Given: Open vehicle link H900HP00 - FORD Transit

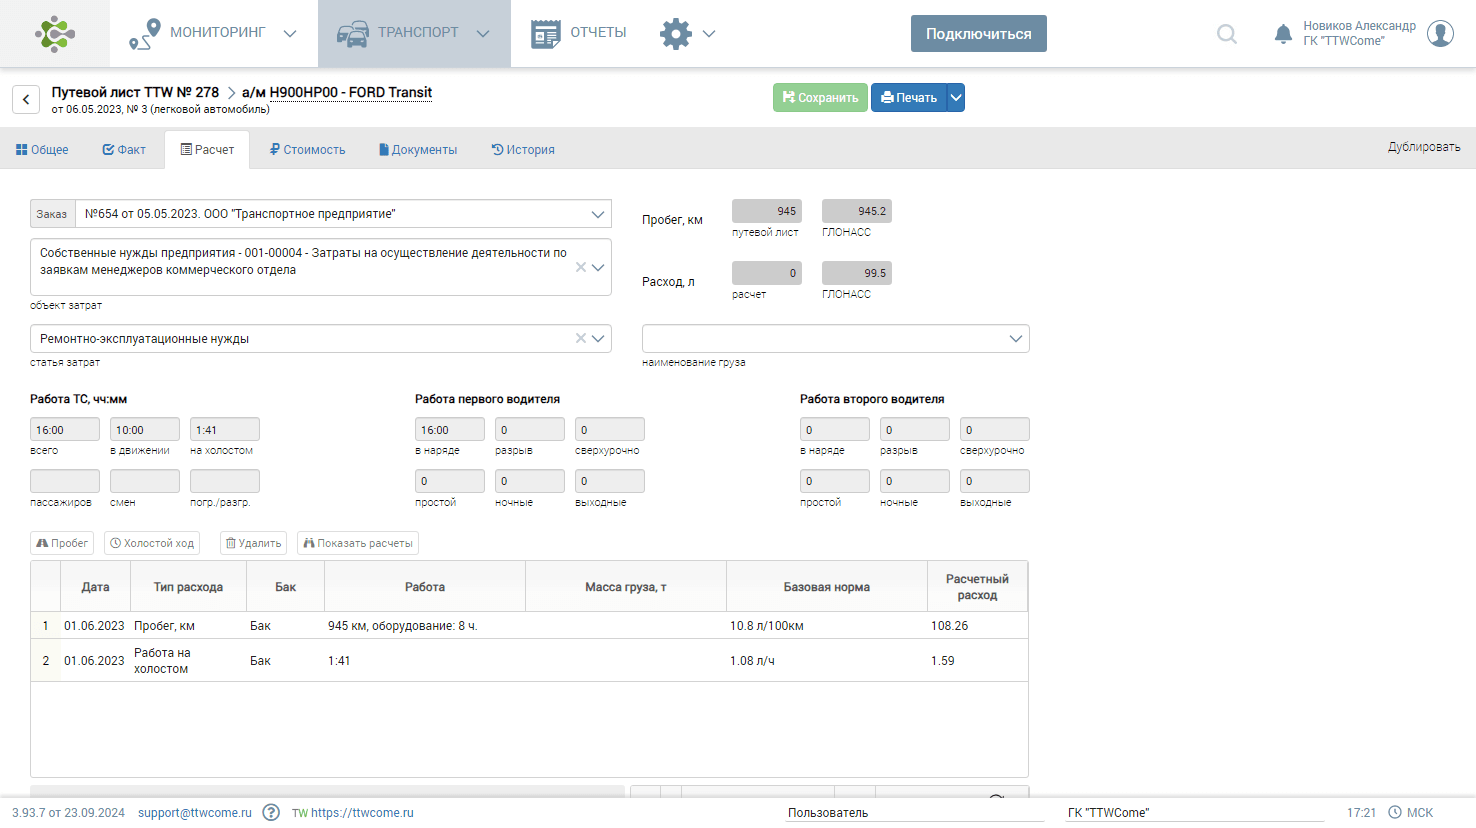Looking at the screenshot, I should tap(351, 92).
